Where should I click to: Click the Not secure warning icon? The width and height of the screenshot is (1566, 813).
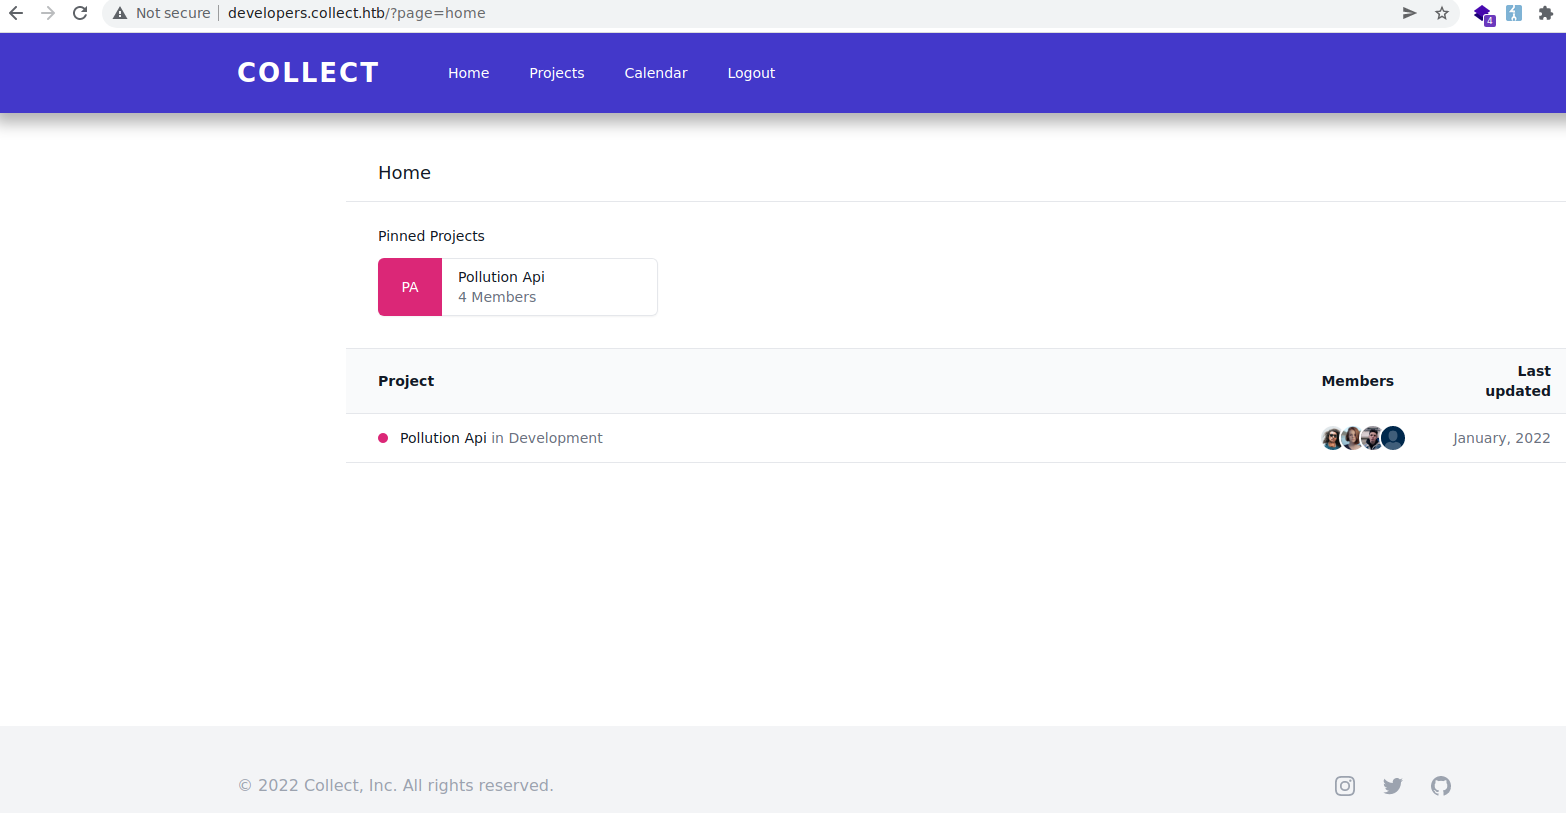120,13
